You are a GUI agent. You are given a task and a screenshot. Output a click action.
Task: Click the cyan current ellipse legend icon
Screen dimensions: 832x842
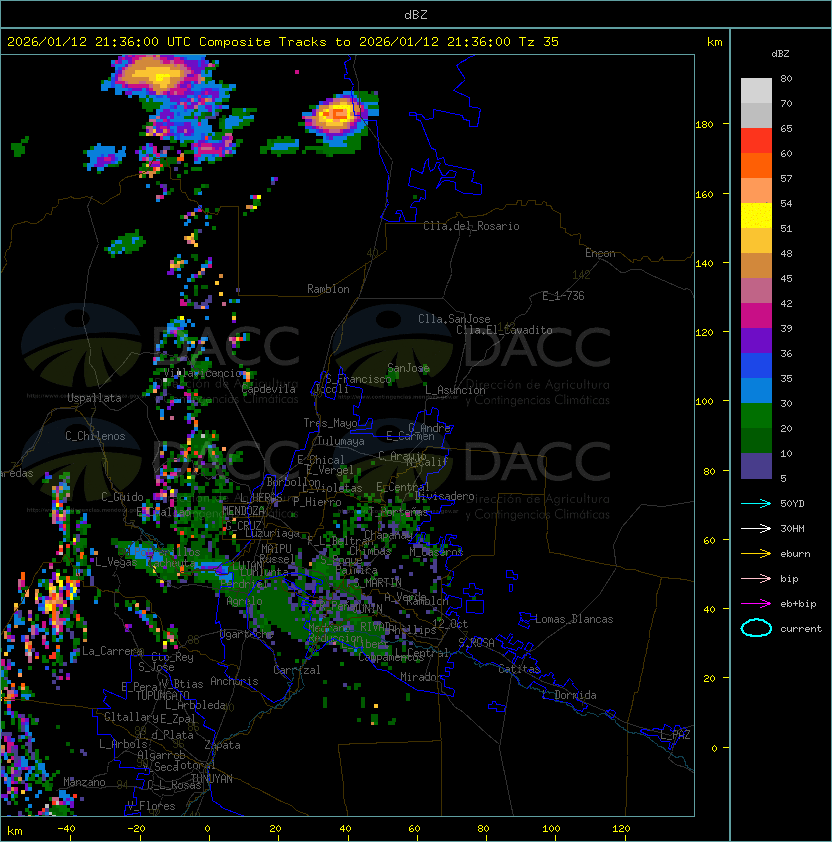tap(756, 628)
